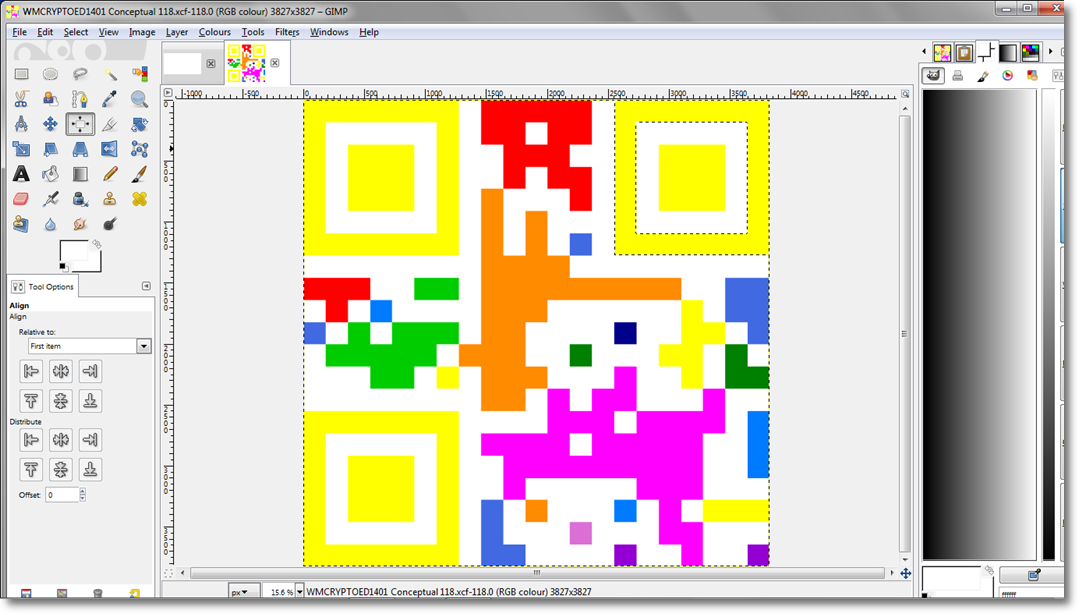Open the Relative to 'First item' dropdown
This screenshot has width=1080, height=615.
90,346
